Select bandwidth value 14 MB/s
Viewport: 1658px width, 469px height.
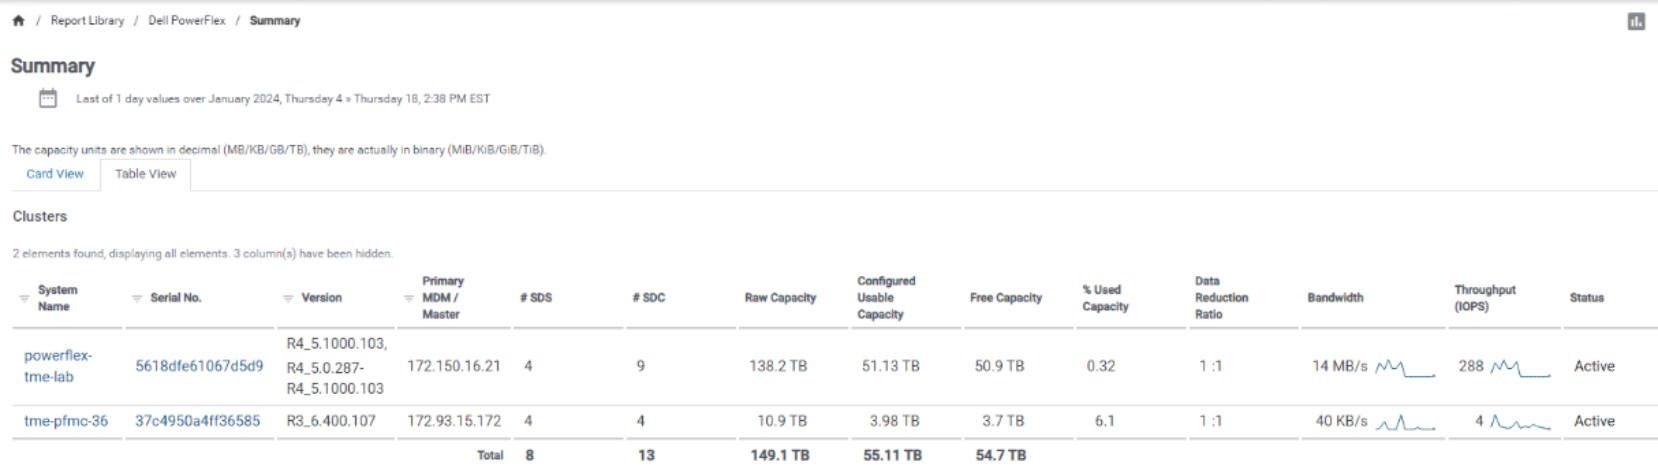1340,366
